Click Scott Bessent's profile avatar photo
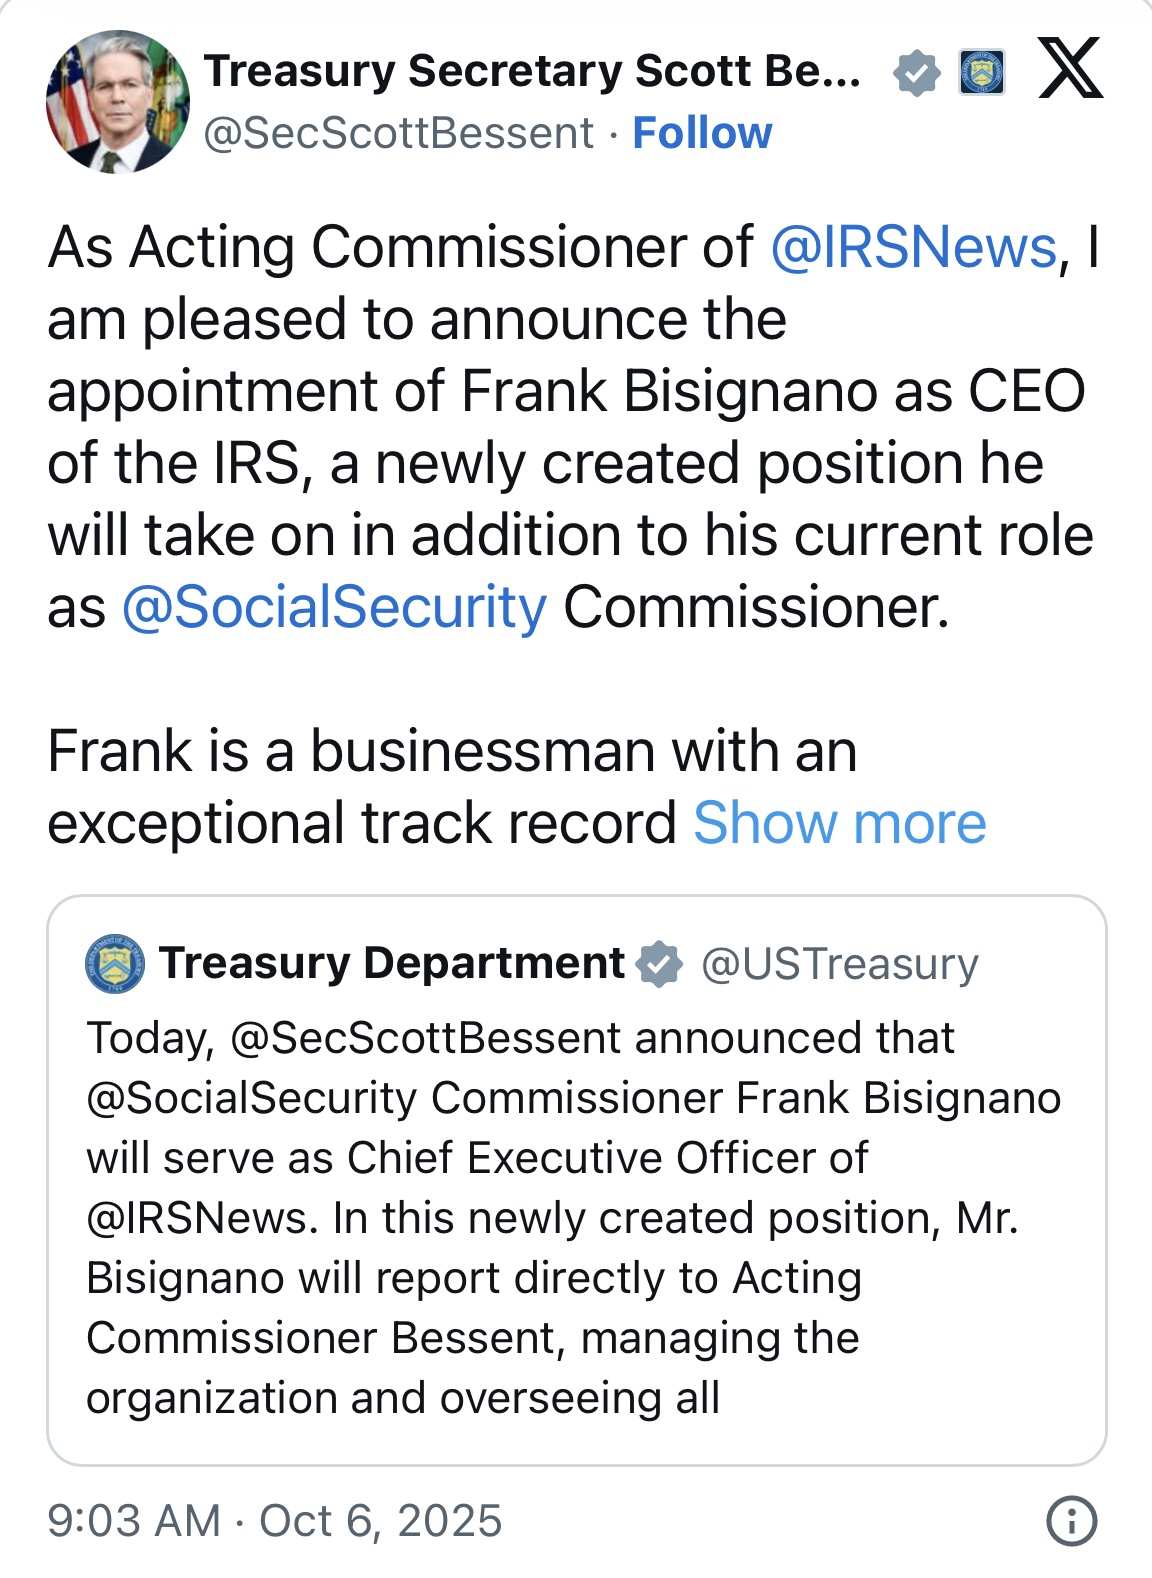Screen dimensions: 1152x1578 tap(117, 101)
